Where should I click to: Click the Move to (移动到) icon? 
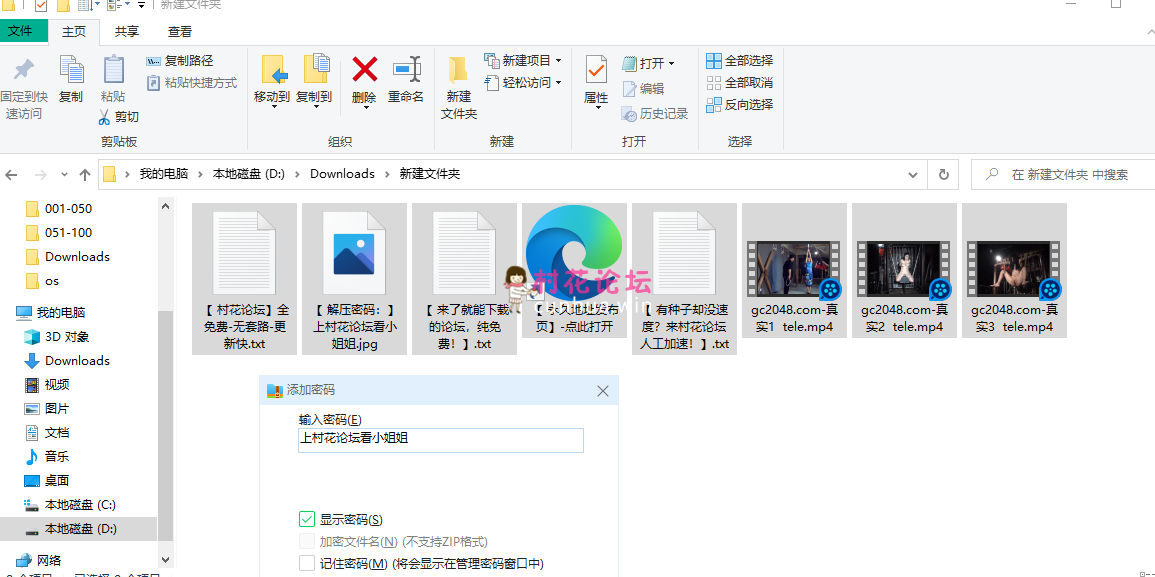point(272,70)
